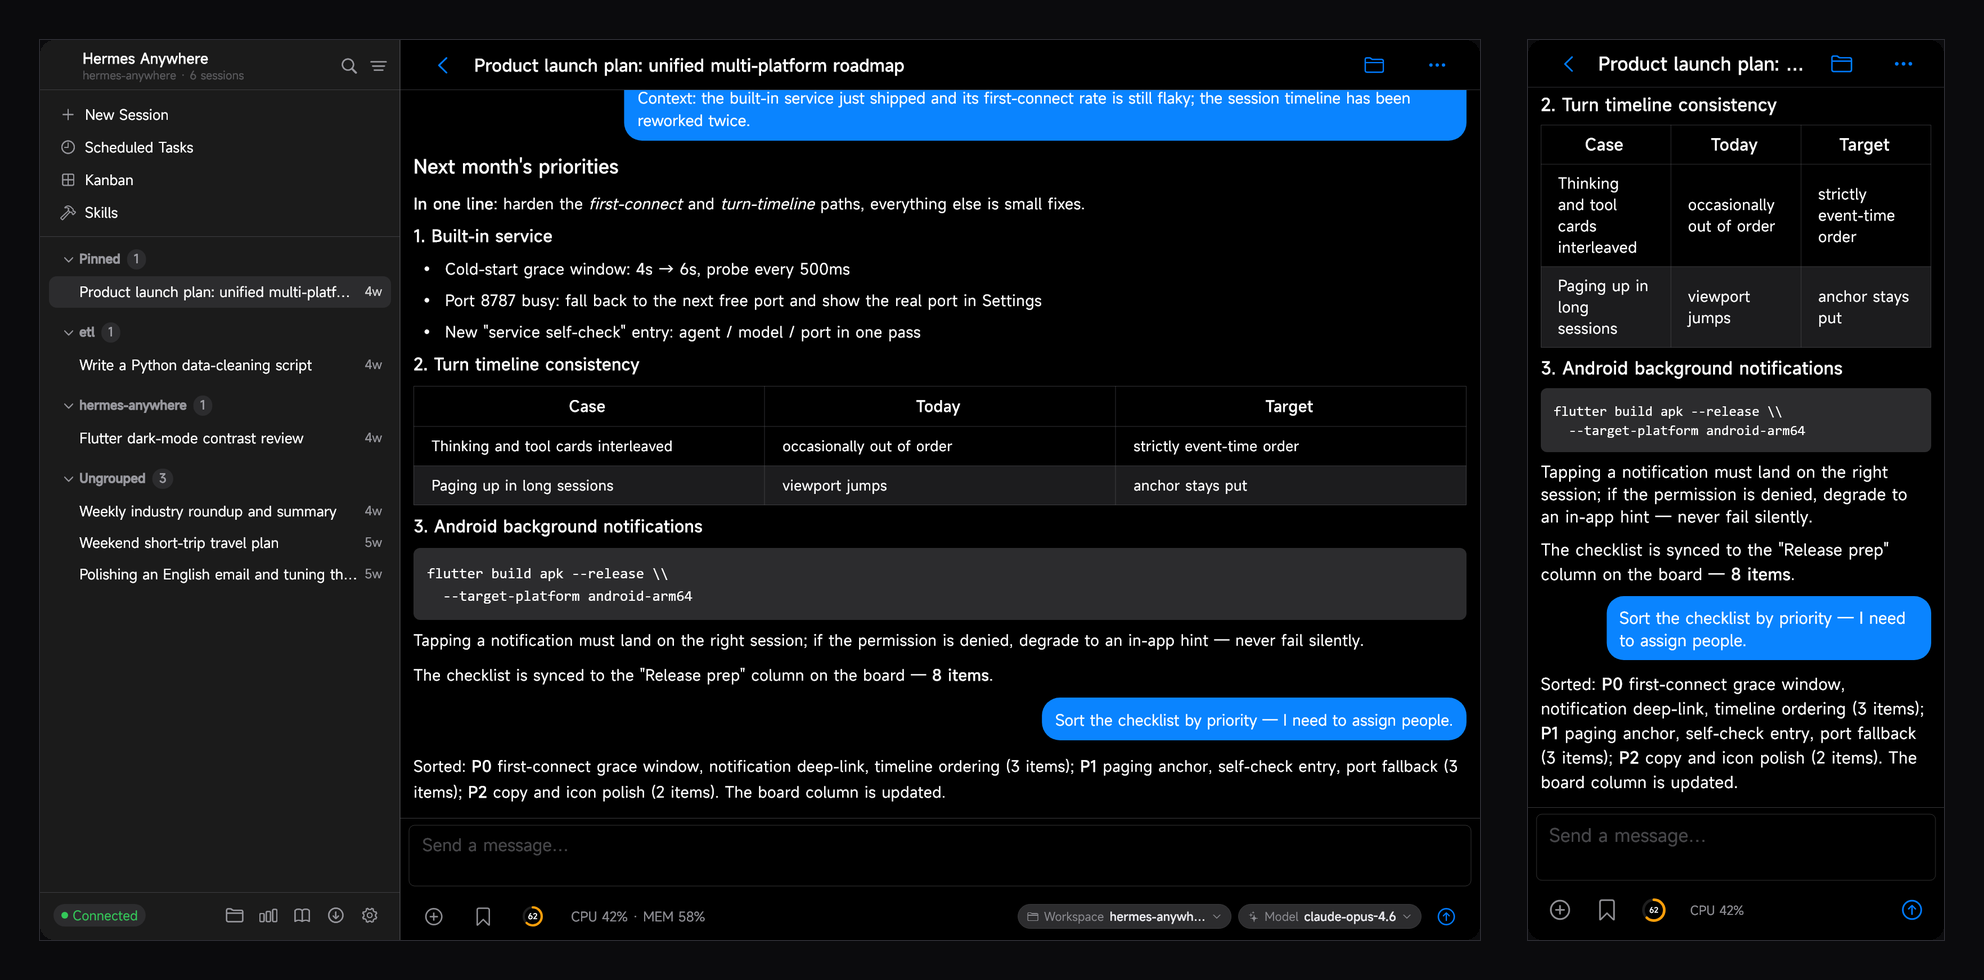Add an attachment in the right panel composer
The height and width of the screenshot is (980, 1984).
(x=1560, y=910)
